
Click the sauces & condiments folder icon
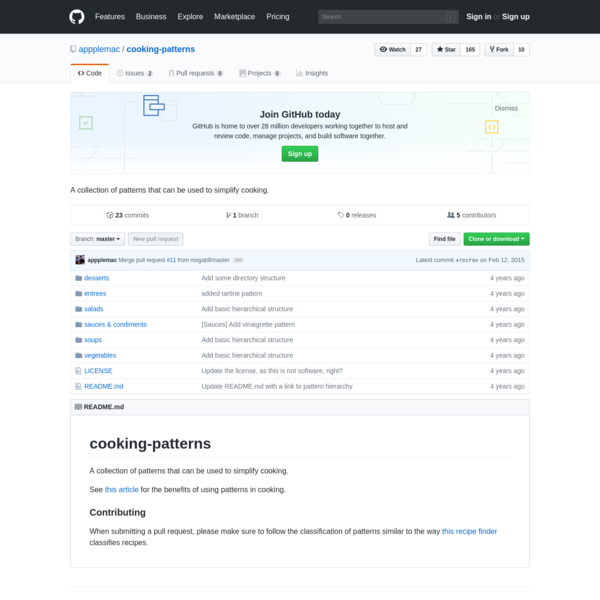[78, 324]
